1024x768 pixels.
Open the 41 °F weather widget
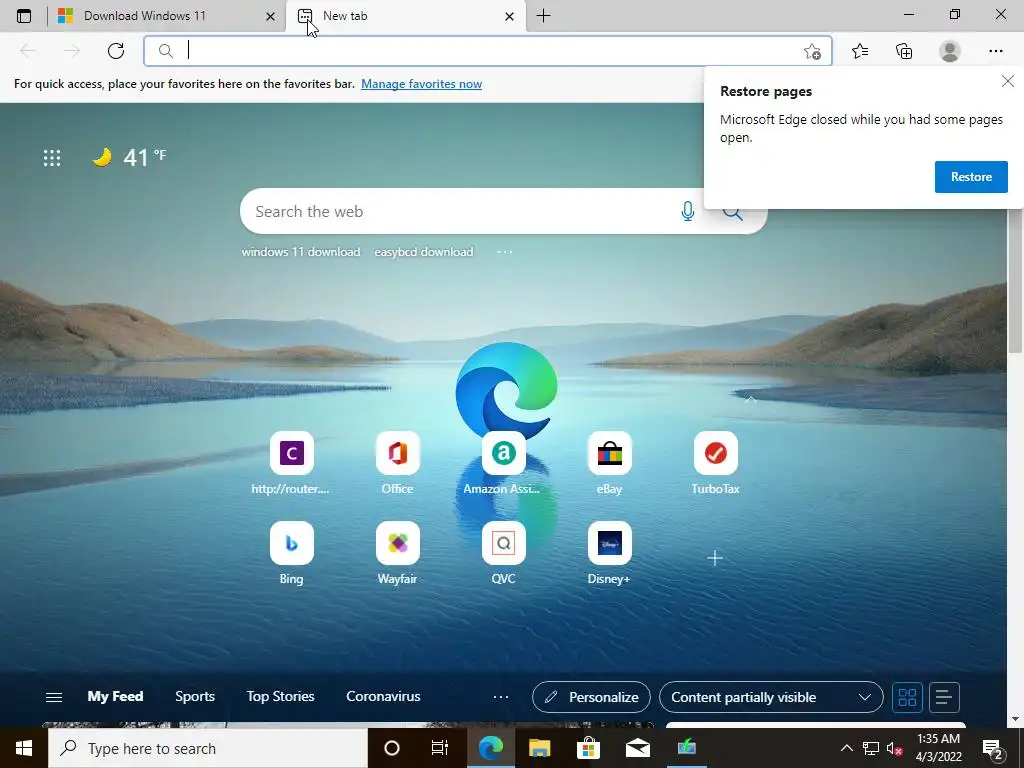[x=129, y=157]
